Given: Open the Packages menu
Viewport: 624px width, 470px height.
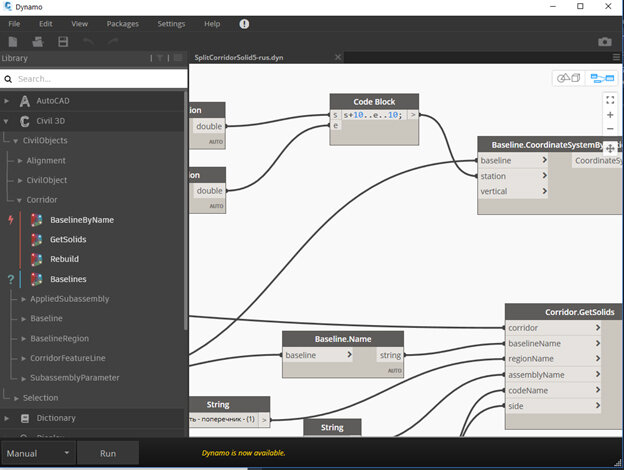Looking at the screenshot, I should coord(123,24).
